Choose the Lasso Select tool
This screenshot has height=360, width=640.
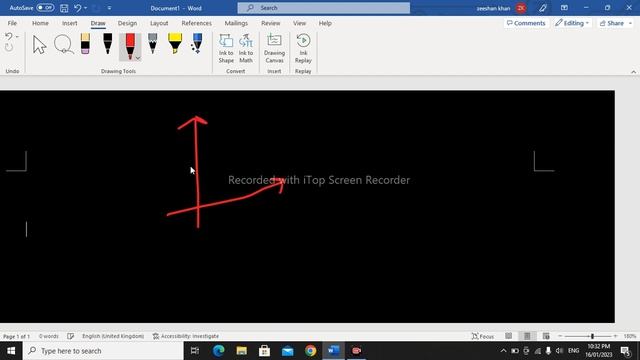[x=64, y=45]
